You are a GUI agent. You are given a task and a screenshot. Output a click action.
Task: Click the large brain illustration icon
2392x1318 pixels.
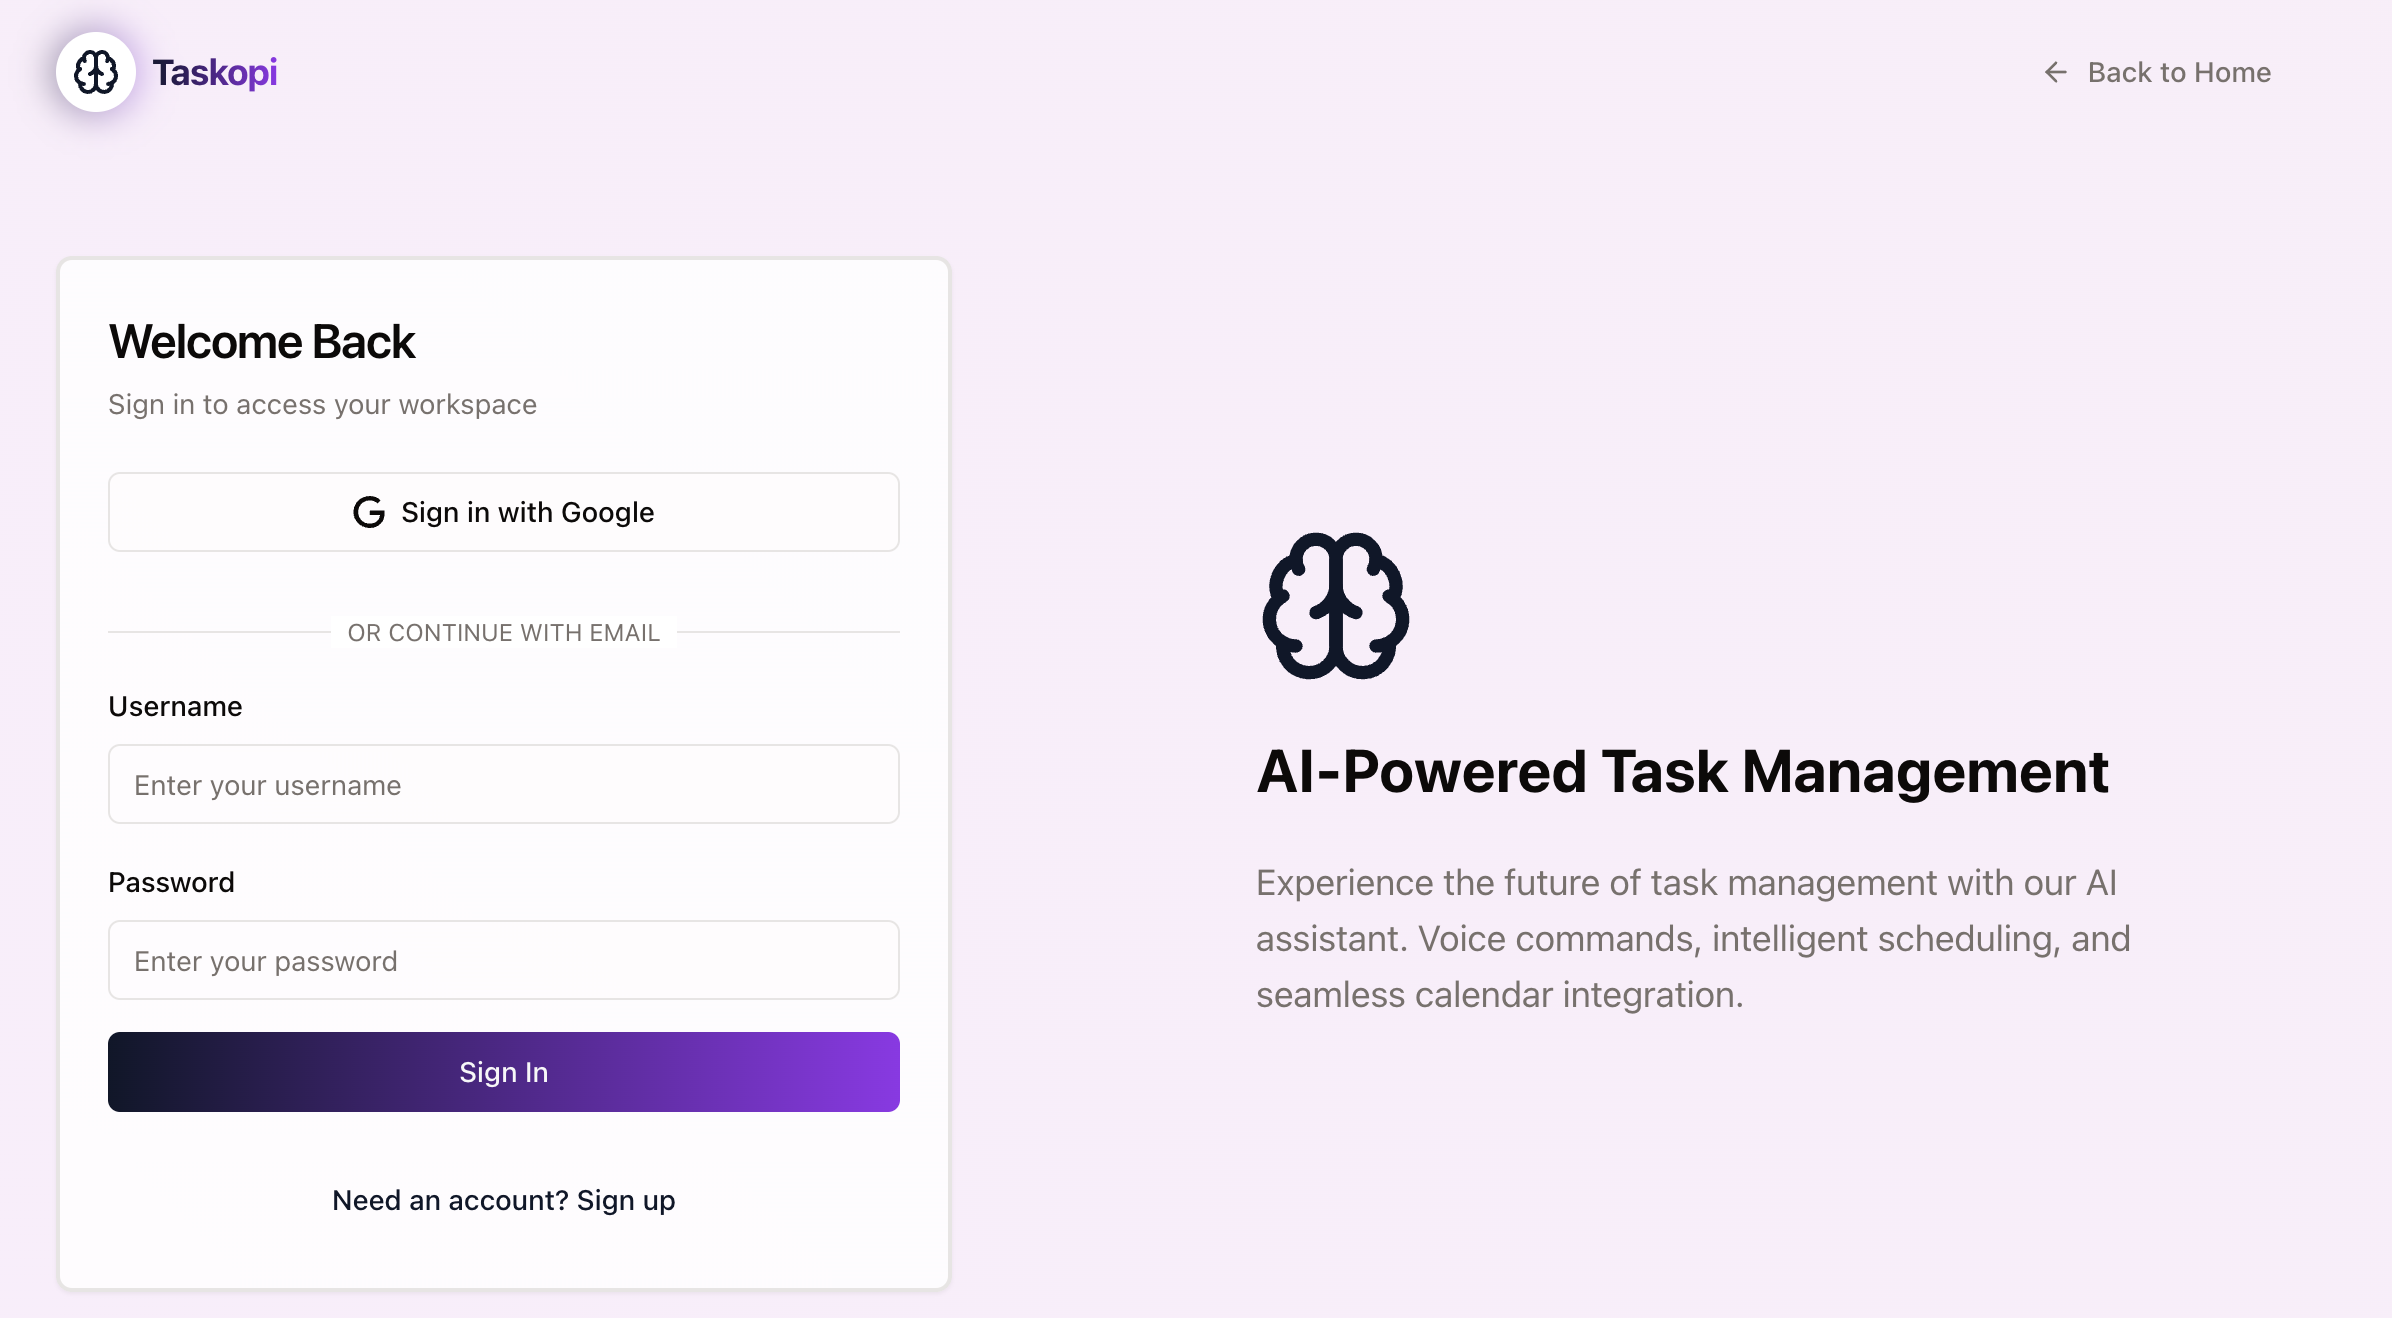click(x=1336, y=606)
